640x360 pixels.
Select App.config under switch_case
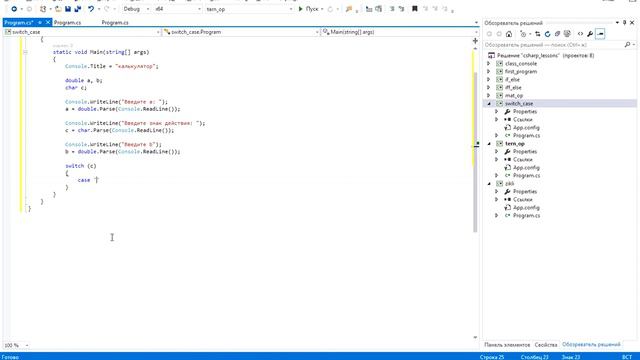pyautogui.click(x=526, y=128)
